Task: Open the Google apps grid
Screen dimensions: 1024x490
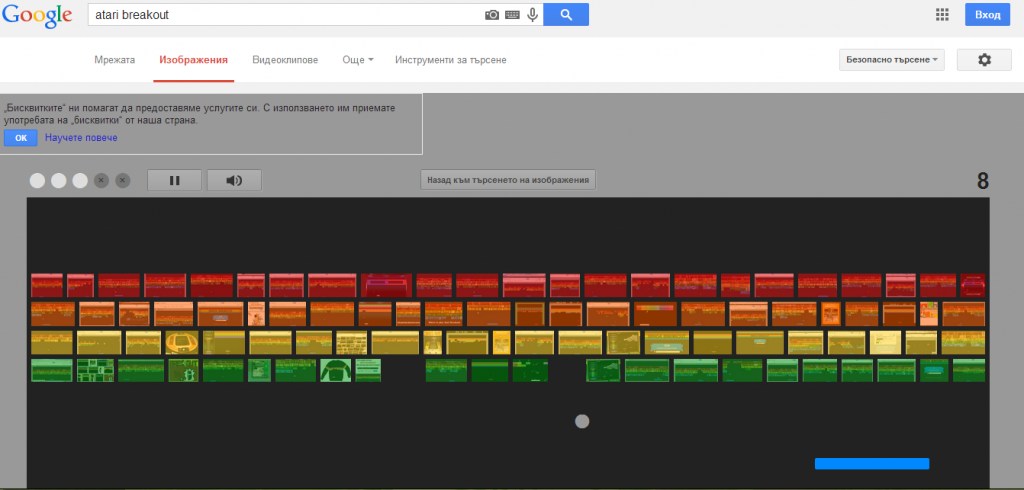Action: coord(942,14)
